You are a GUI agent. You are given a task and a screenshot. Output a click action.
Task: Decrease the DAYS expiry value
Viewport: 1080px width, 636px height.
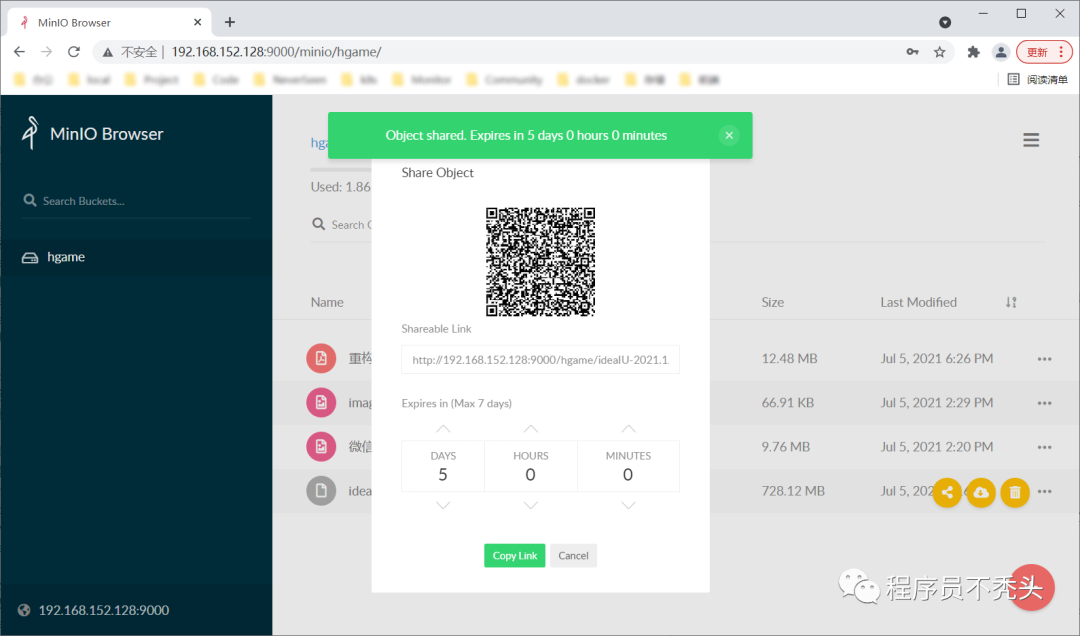click(443, 505)
